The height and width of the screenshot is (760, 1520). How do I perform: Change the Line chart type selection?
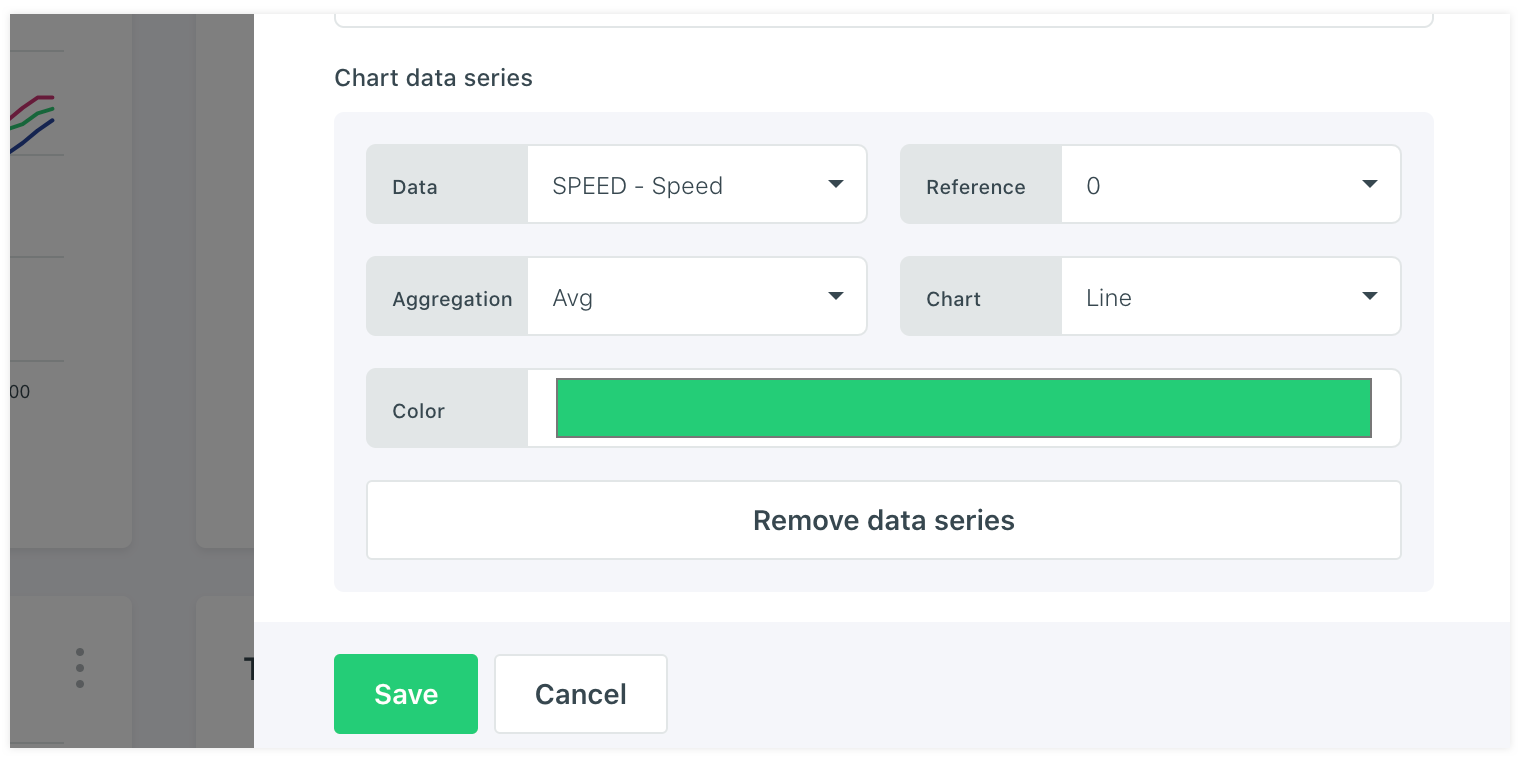click(x=1210, y=298)
